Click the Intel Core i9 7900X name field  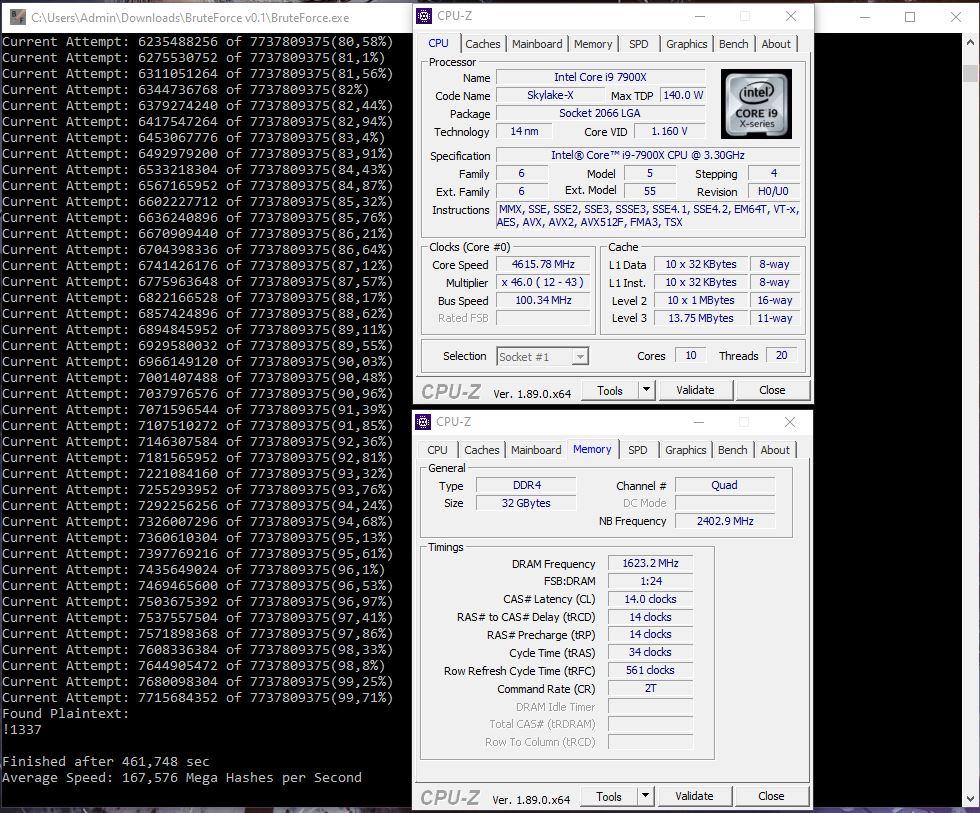tap(600, 77)
